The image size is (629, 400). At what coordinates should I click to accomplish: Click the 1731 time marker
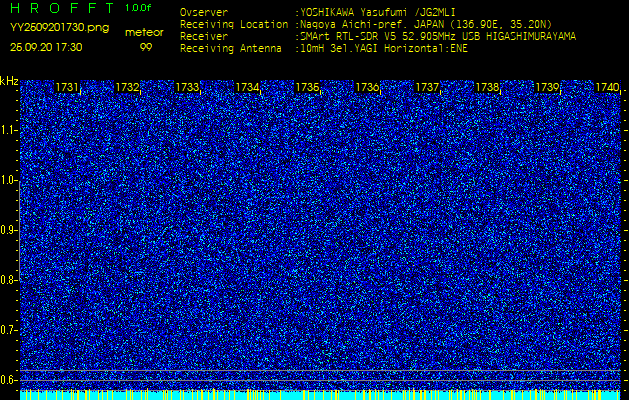point(67,87)
